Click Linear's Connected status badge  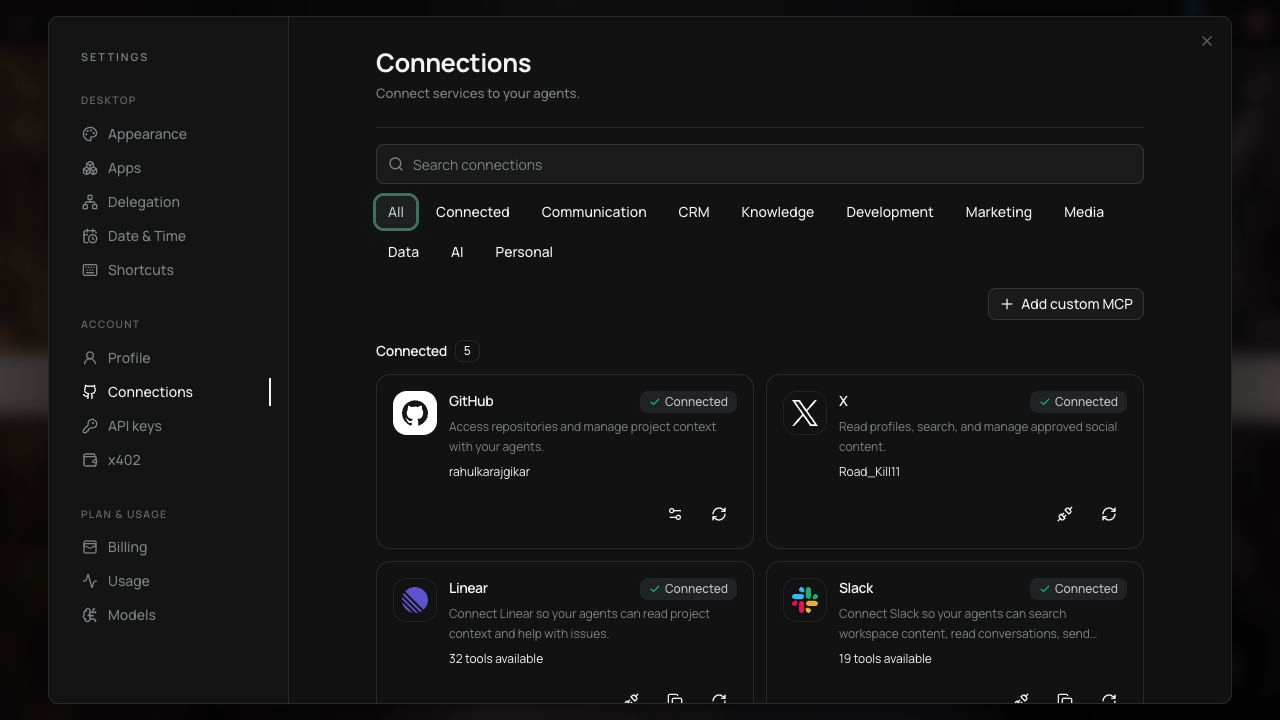[x=688, y=589]
